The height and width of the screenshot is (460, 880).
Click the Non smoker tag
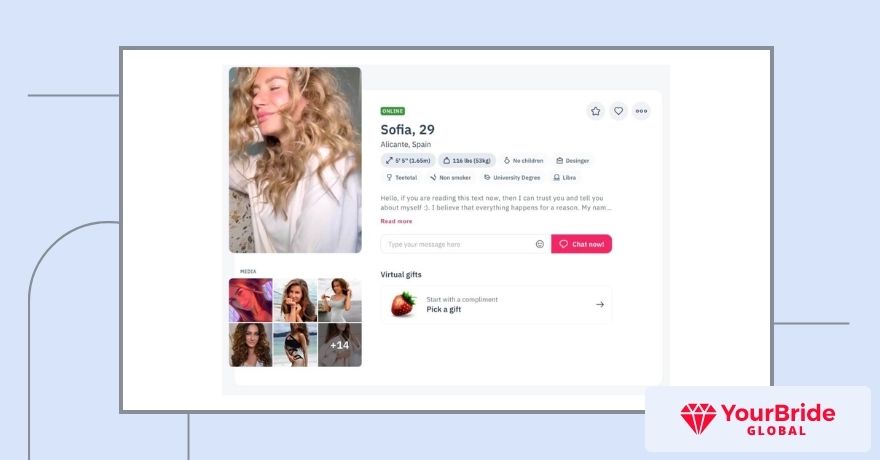point(450,177)
